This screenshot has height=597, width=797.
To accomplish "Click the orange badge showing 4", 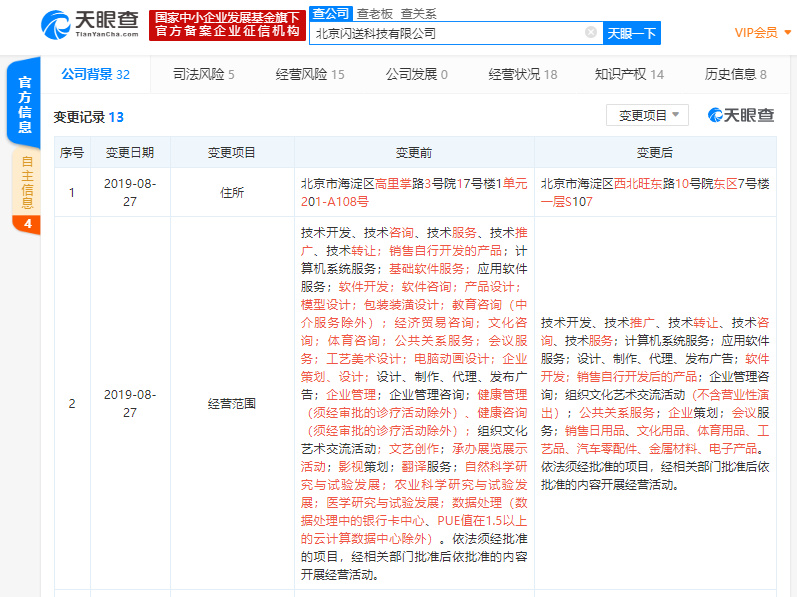I will (x=26, y=223).
